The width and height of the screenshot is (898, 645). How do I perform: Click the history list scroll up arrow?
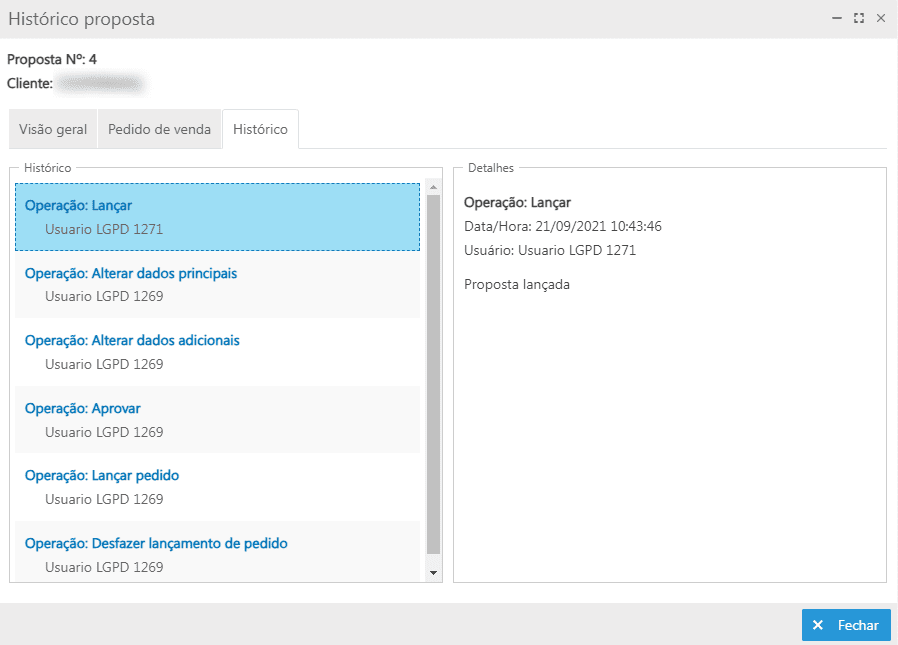click(x=433, y=187)
